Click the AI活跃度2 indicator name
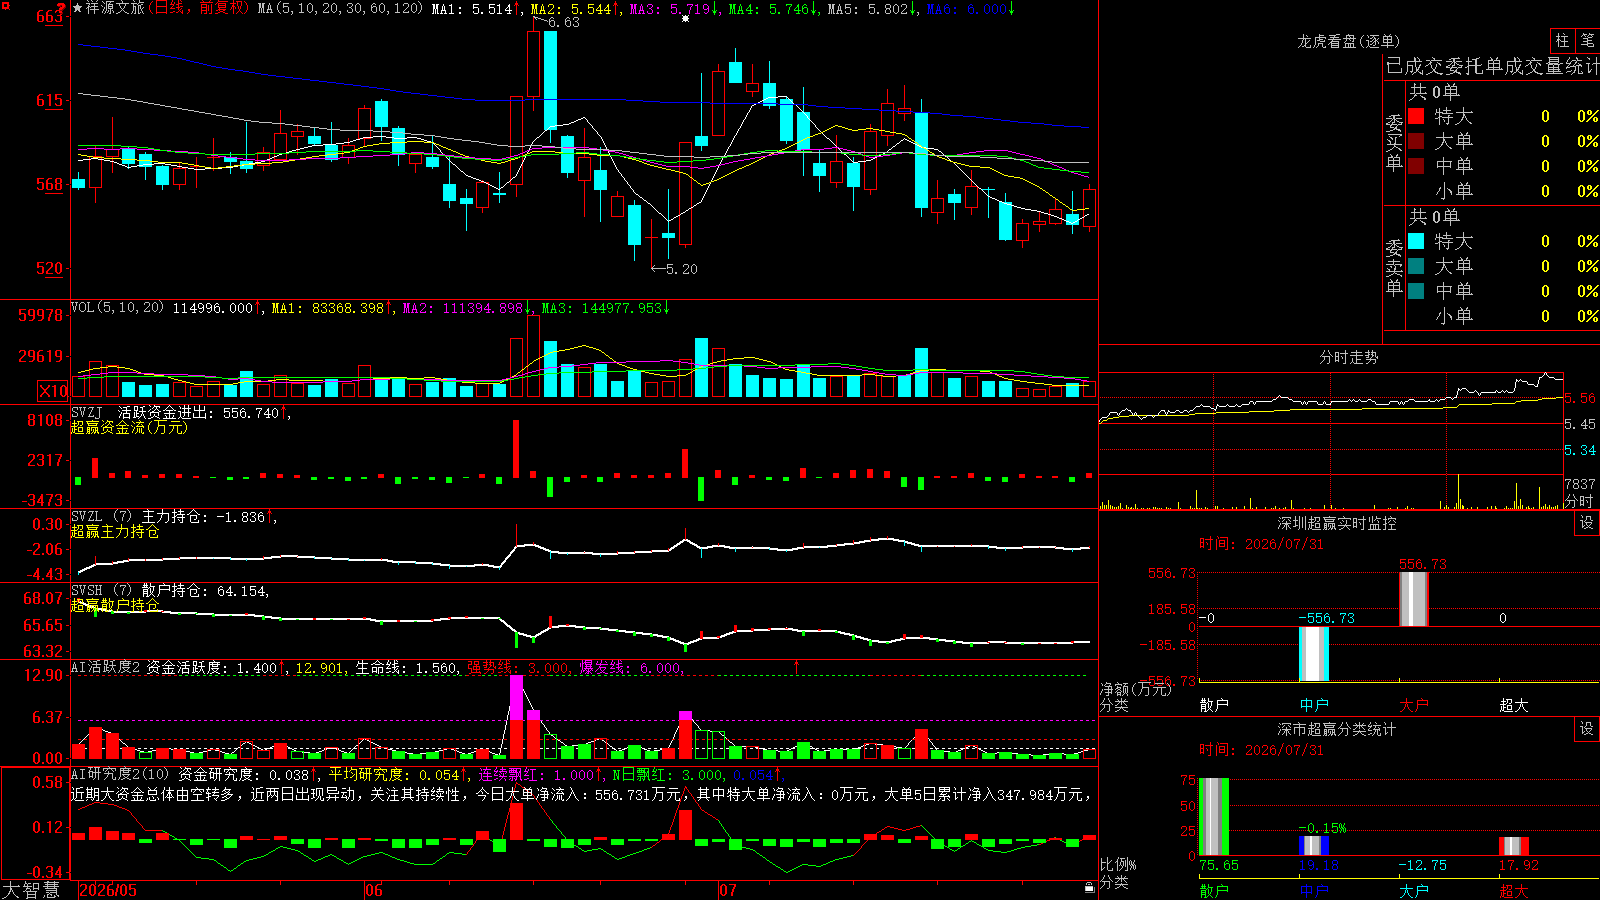Viewport: 1600px width, 900px height. 106,667
